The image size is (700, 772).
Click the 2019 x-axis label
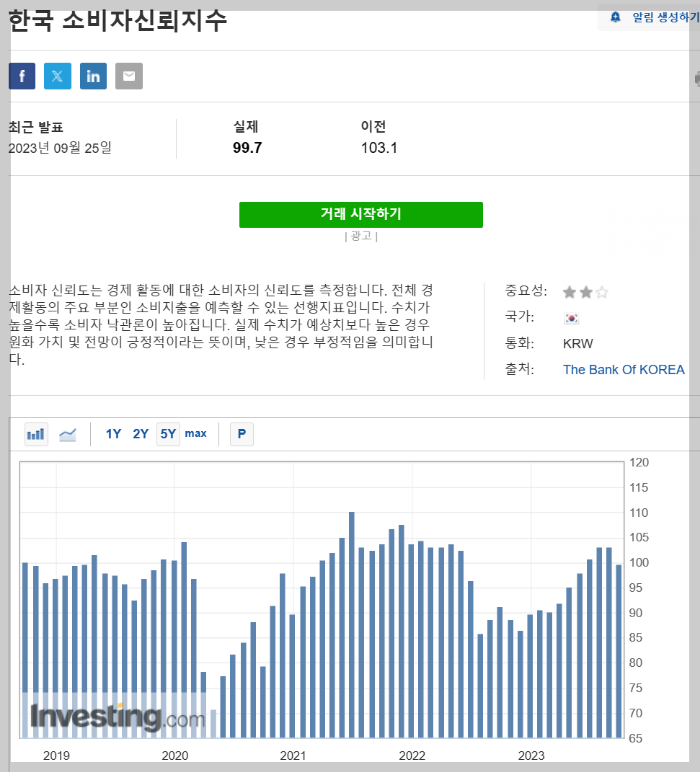56,756
